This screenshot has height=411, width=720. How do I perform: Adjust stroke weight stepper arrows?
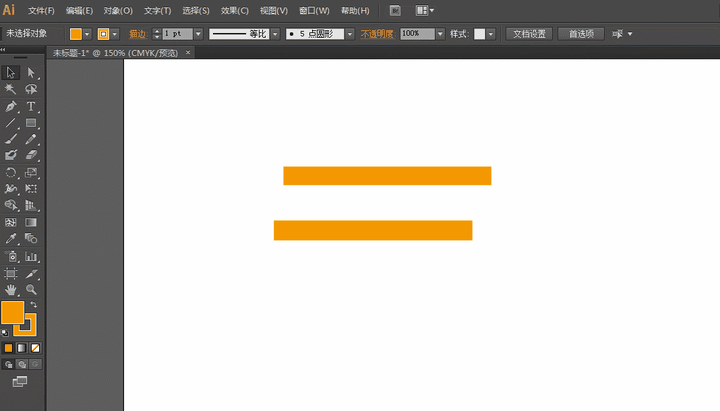157,34
